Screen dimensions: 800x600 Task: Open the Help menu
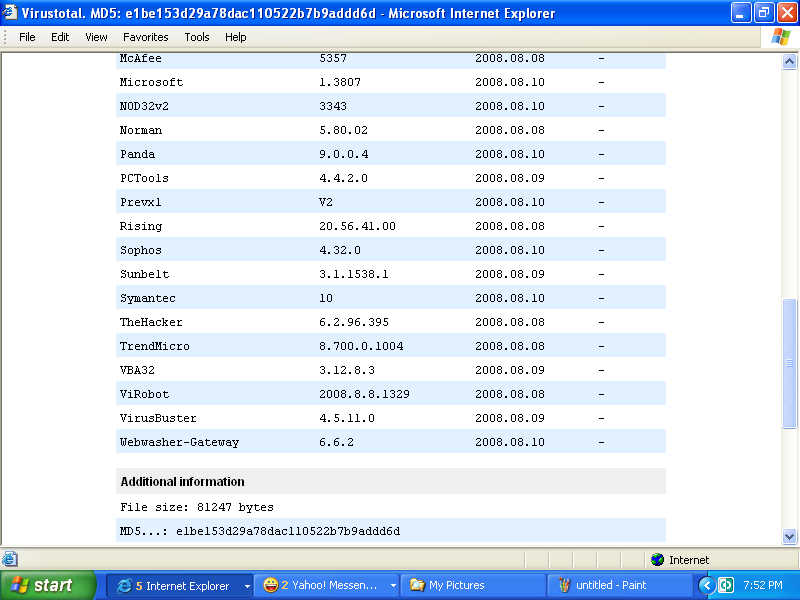coord(236,37)
